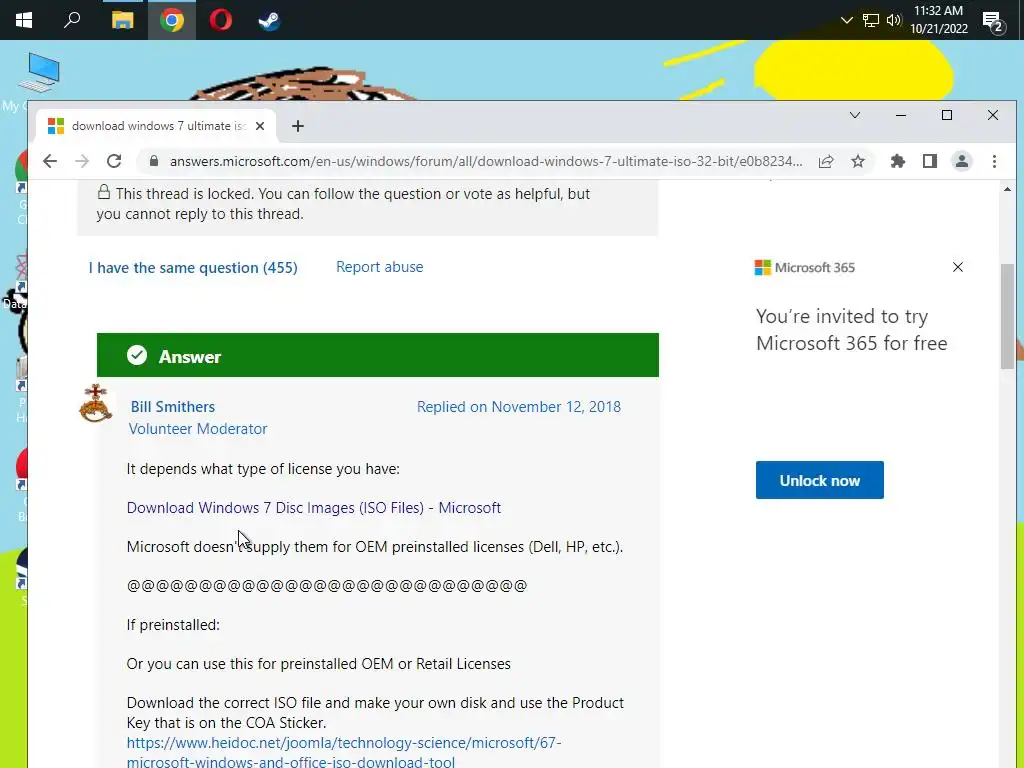This screenshot has width=1024, height=768.
Task: Select the download windows 7 ultimate tab
Action: 157,126
